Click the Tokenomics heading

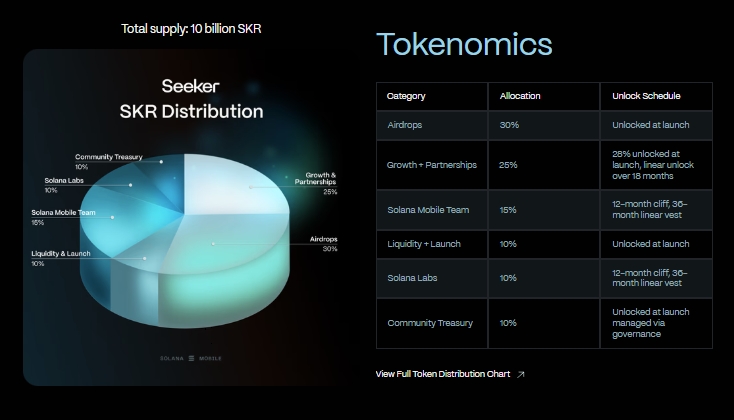click(464, 45)
